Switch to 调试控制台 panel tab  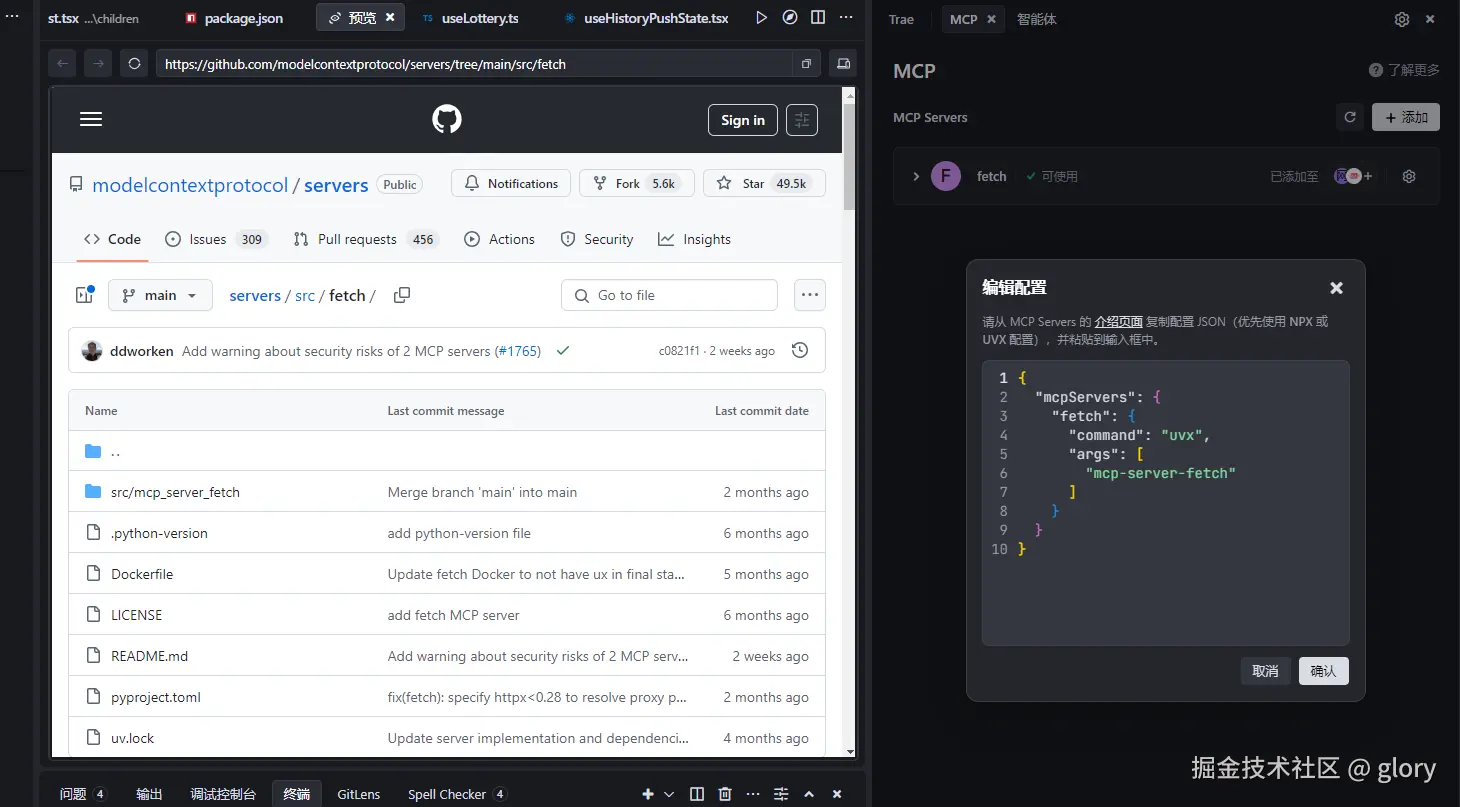point(223,794)
